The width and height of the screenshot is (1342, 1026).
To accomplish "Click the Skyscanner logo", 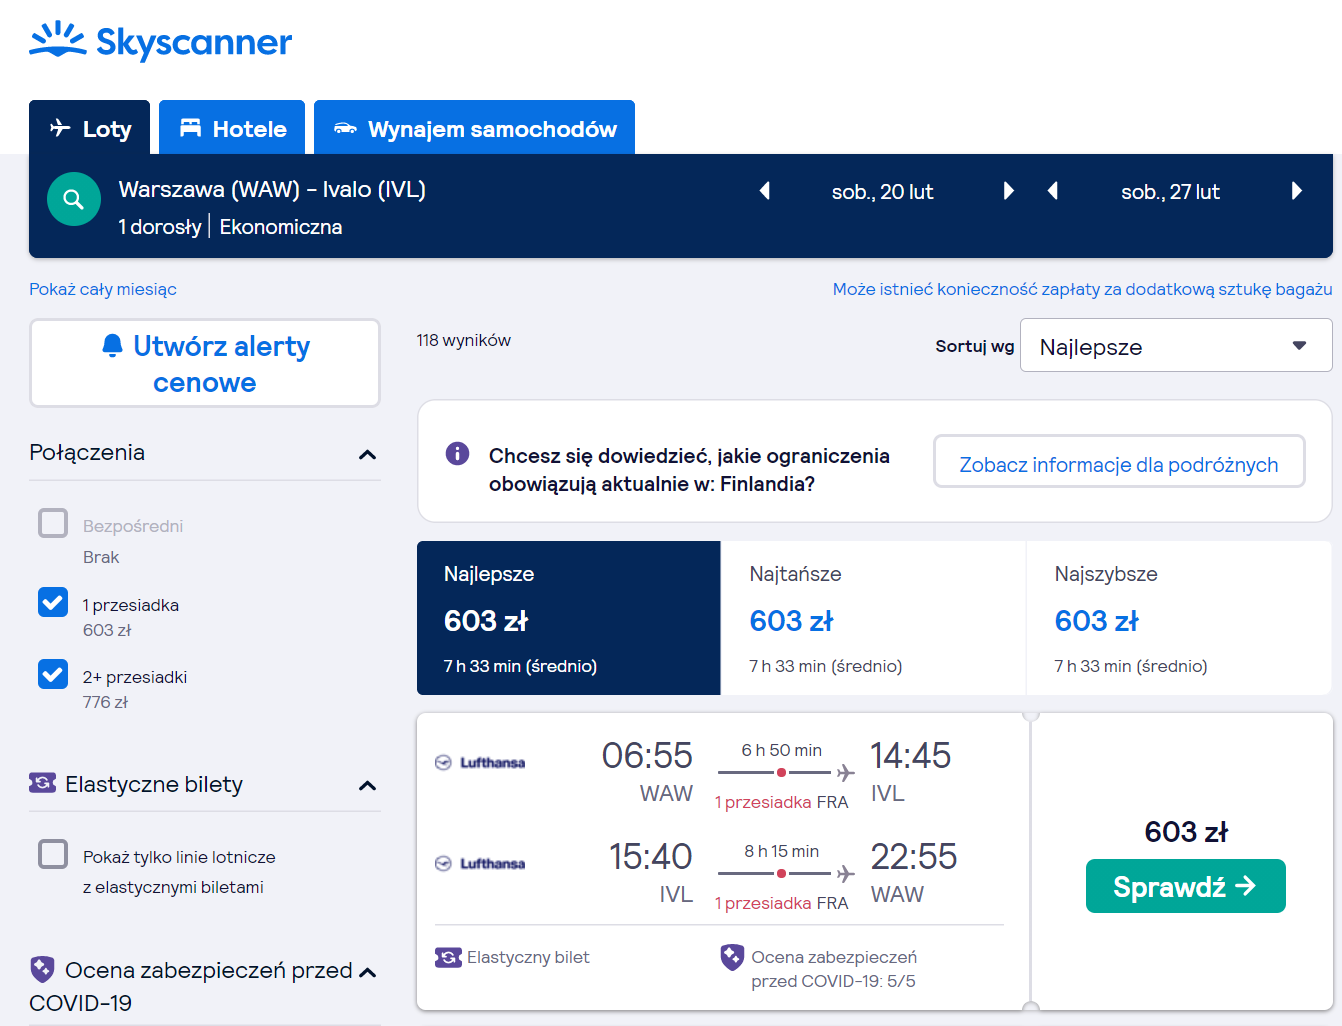I will point(160,41).
